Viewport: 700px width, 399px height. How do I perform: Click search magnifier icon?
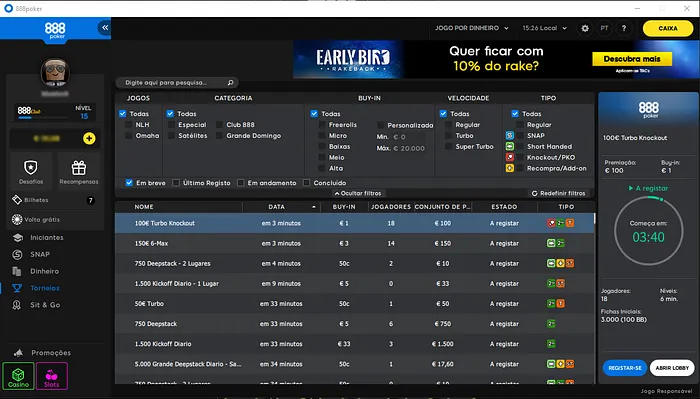pyautogui.click(x=230, y=83)
